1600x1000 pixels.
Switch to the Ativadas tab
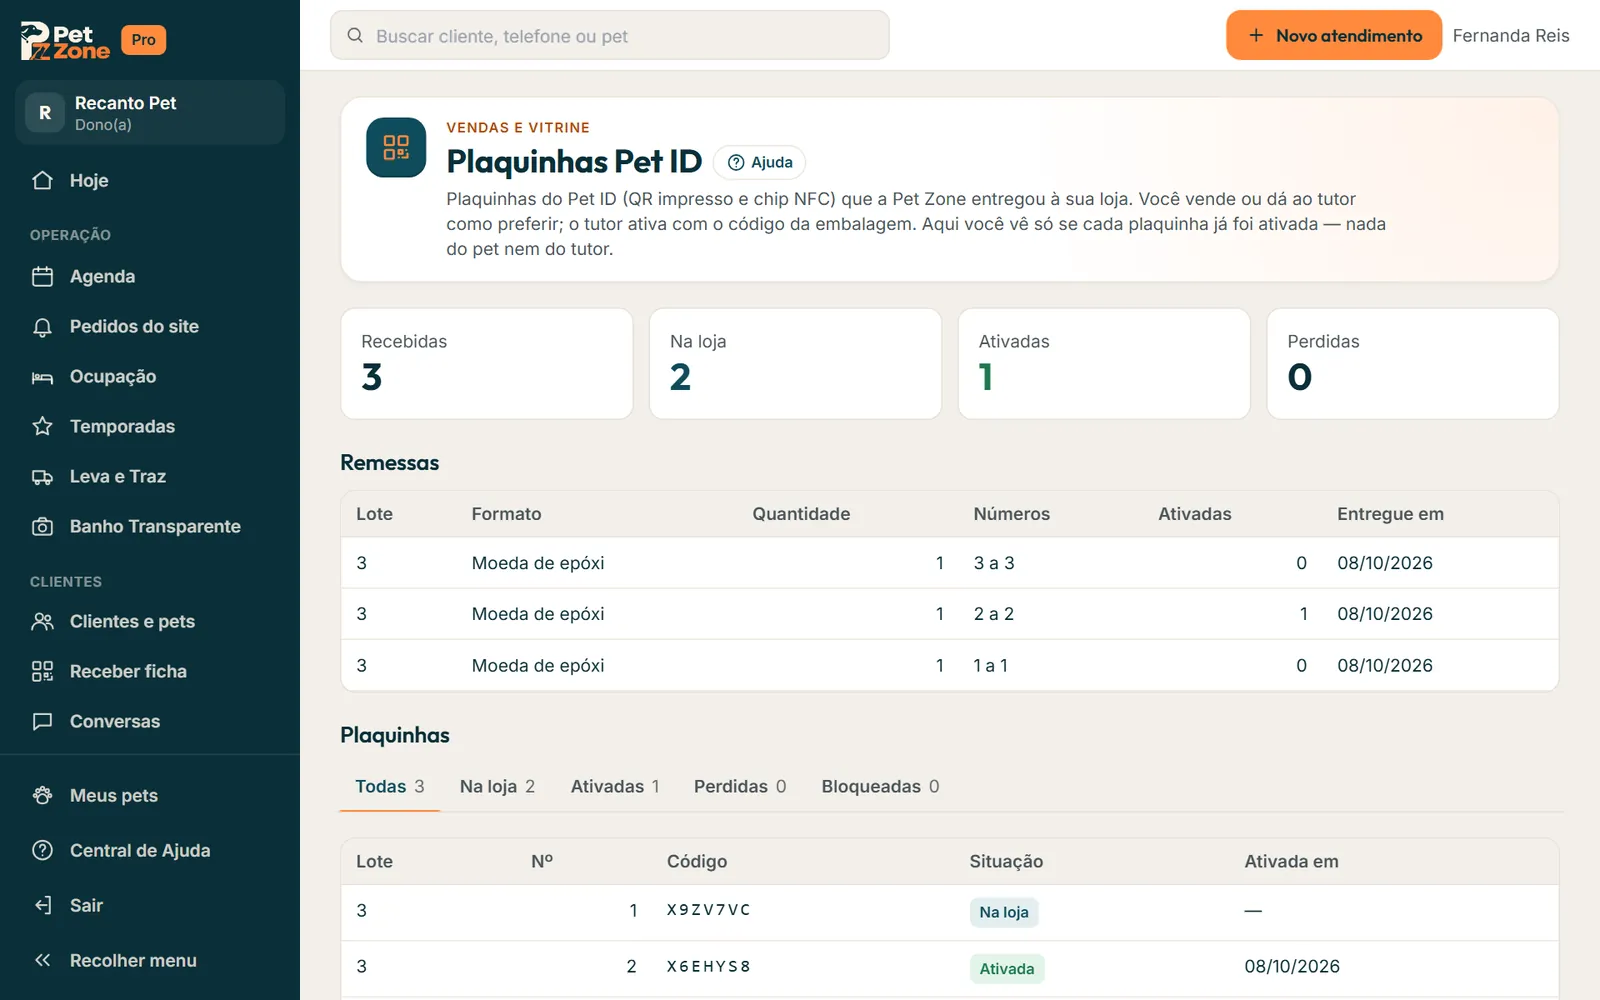click(x=615, y=786)
